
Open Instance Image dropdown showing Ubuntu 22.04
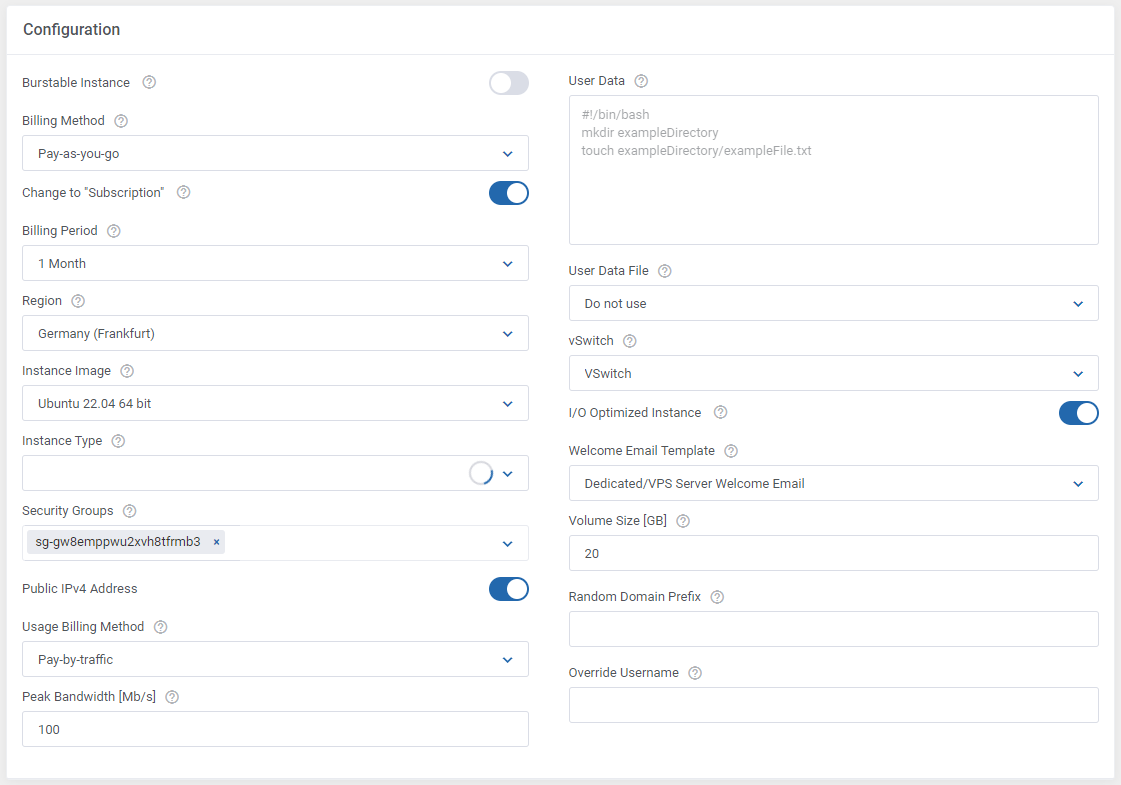tap(275, 404)
